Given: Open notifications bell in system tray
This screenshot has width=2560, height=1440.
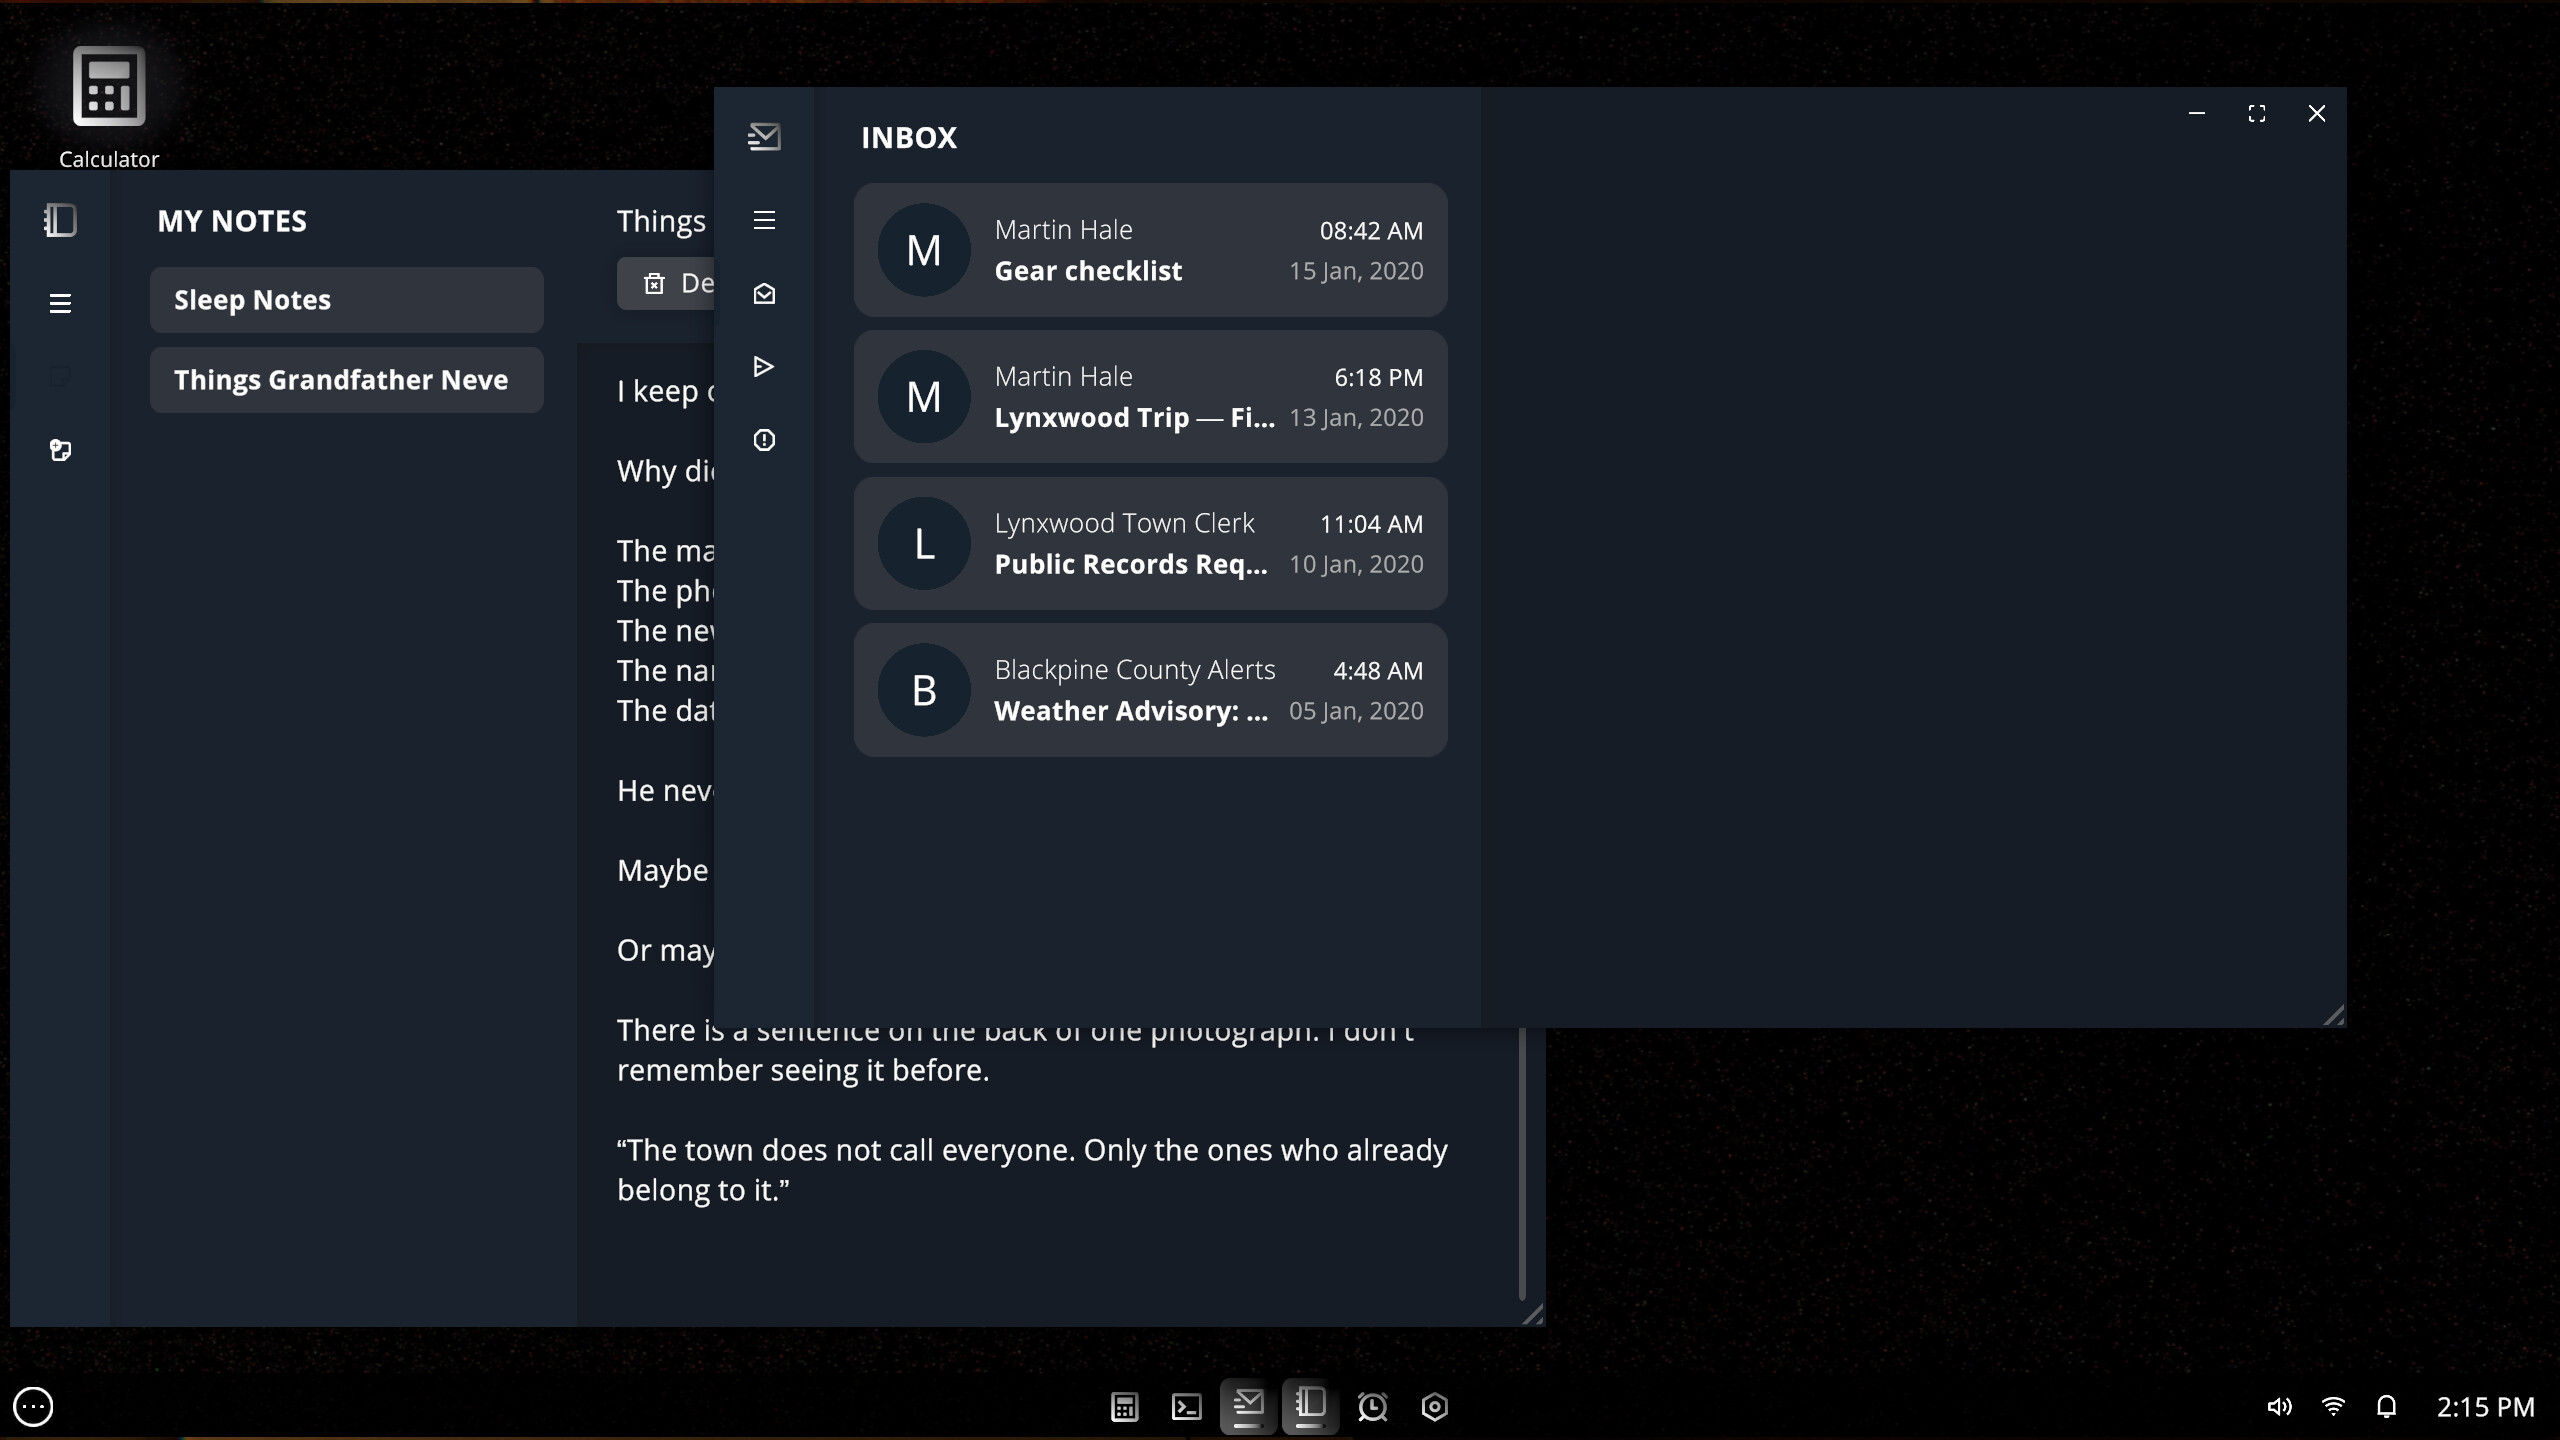Looking at the screenshot, I should pos(2387,1407).
